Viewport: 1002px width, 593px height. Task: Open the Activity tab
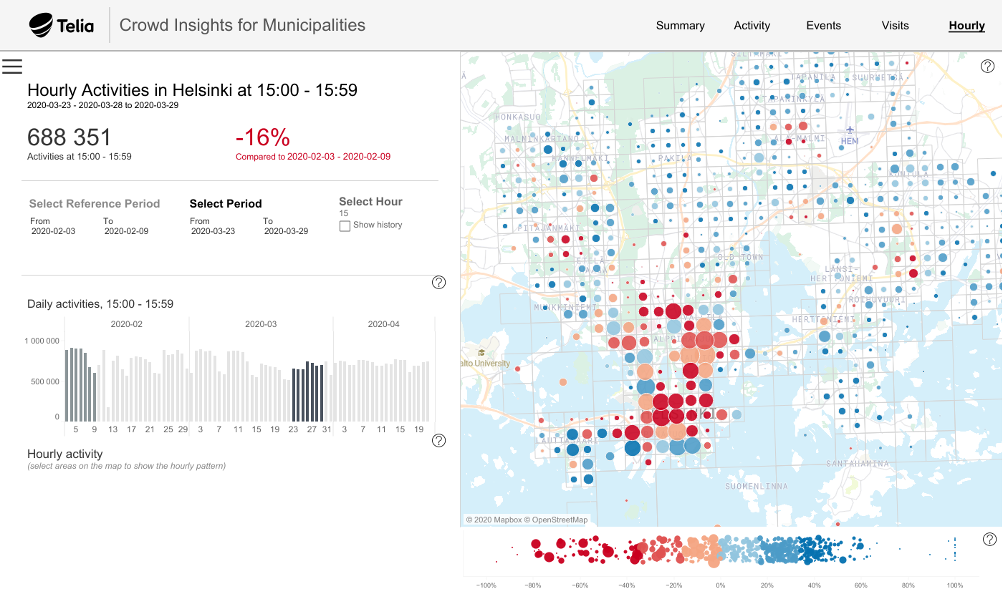[x=752, y=26]
